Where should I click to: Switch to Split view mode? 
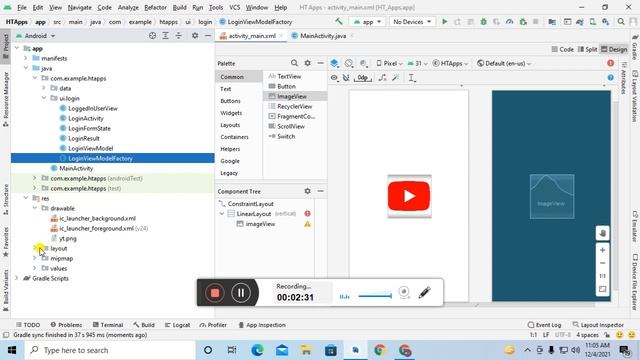click(x=587, y=49)
